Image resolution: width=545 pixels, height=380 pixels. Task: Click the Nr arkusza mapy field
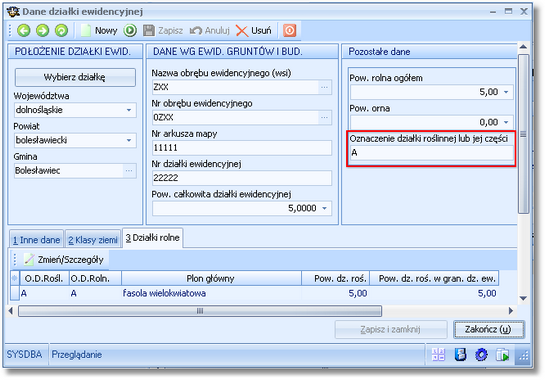pyautogui.click(x=242, y=148)
